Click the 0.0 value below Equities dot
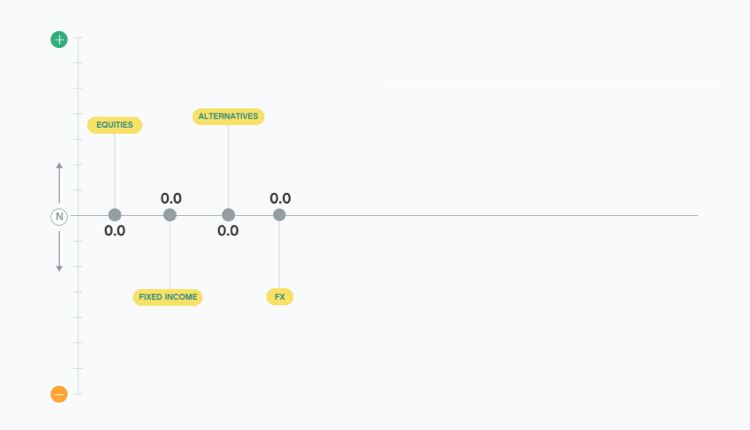This screenshot has width=750, height=430. 115,231
